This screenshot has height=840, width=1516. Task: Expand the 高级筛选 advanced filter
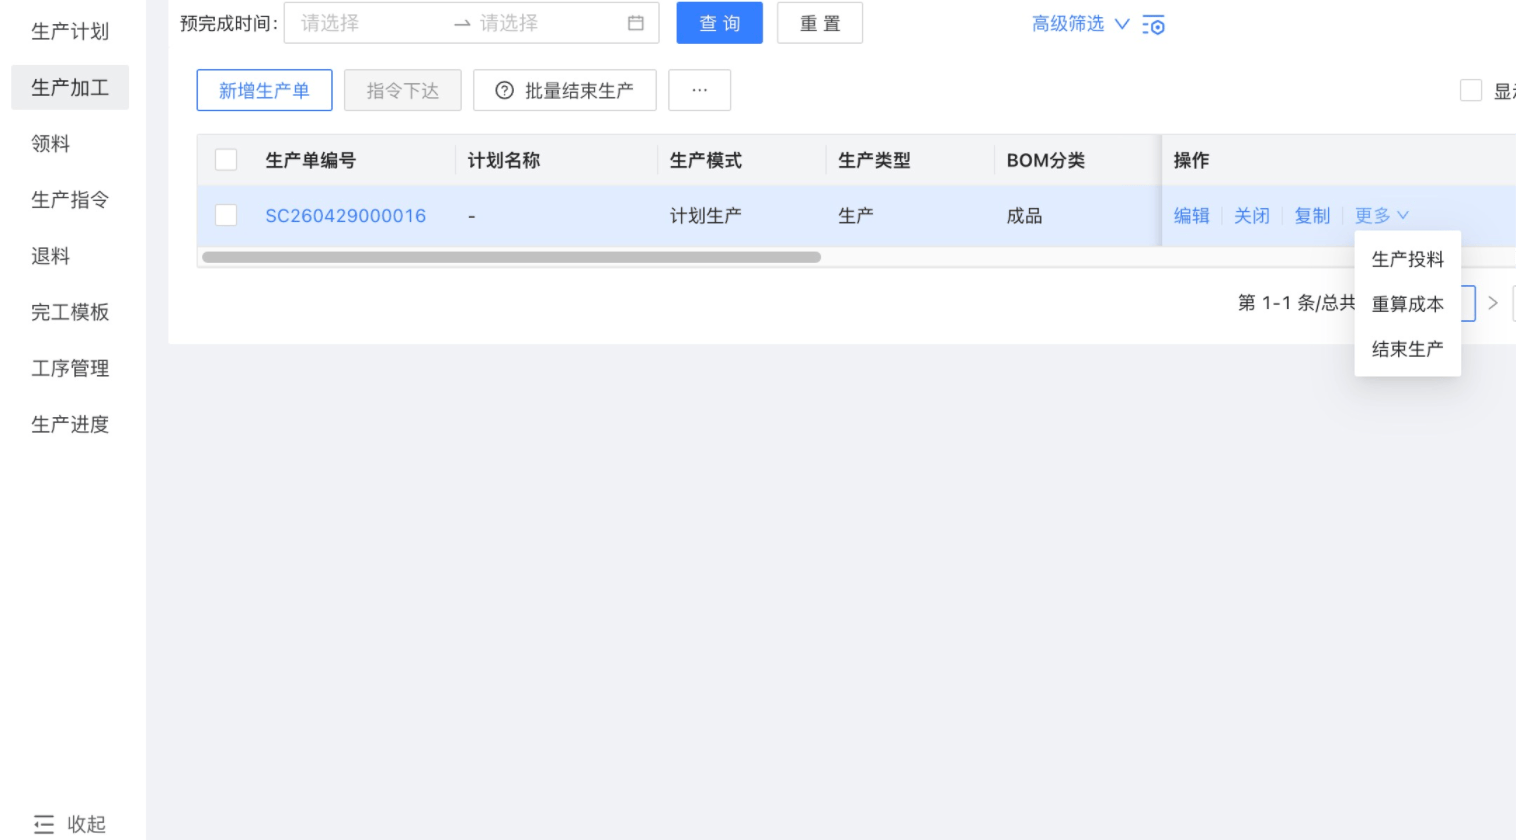click(1080, 24)
